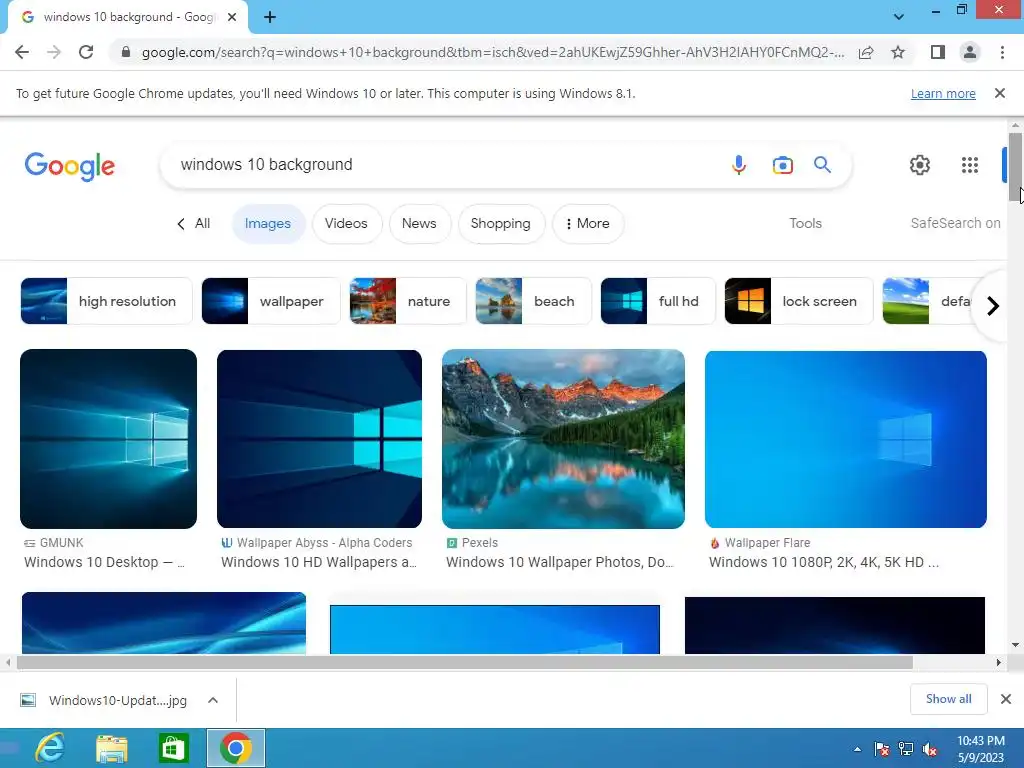Click the Action Center flag icon
This screenshot has width=1024, height=768.
click(882, 749)
